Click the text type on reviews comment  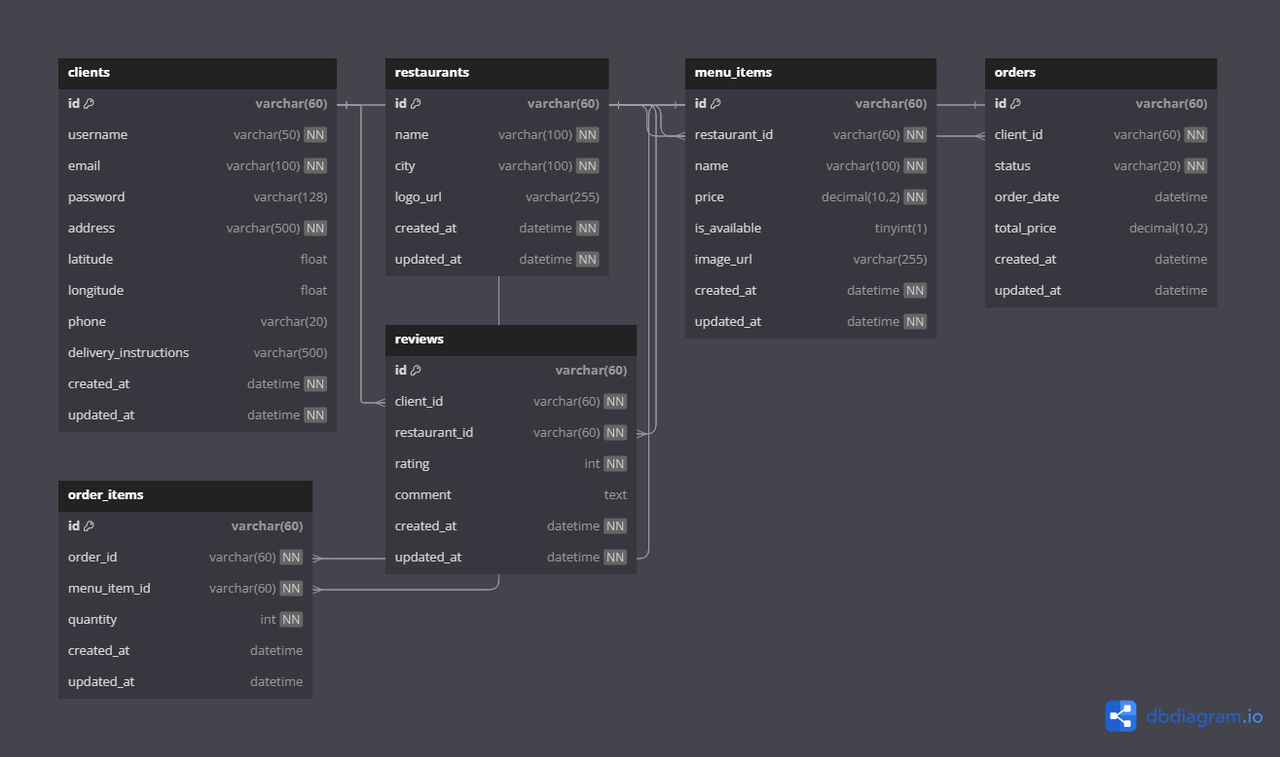click(616, 495)
